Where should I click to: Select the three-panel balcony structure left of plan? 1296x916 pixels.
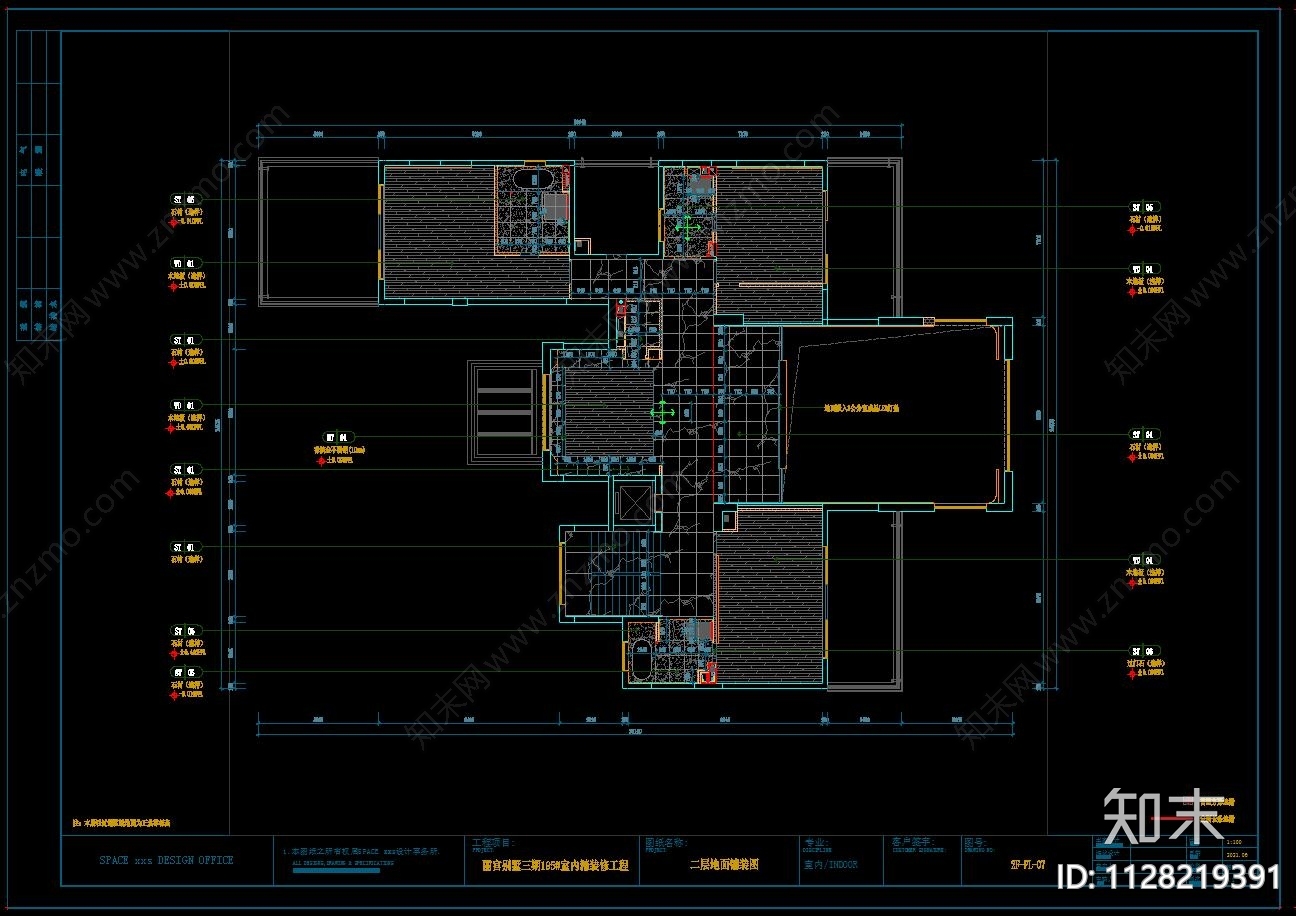point(506,411)
